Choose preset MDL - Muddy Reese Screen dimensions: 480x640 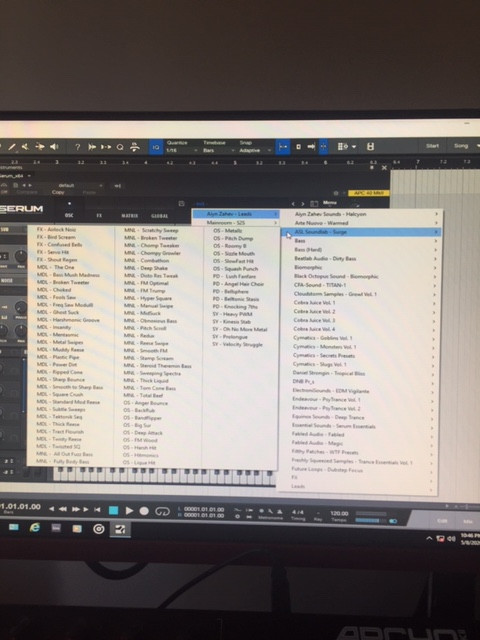click(x=60, y=350)
